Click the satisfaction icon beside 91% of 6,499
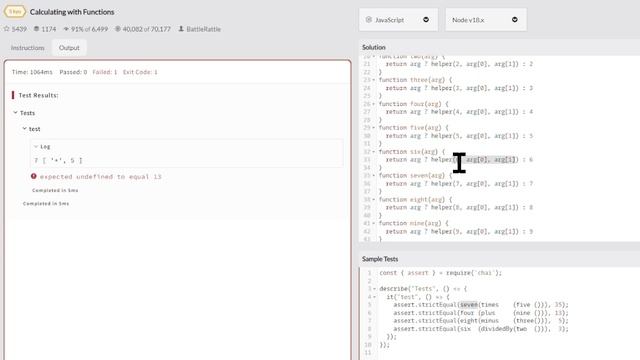This screenshot has width=640, height=360. pyautogui.click(x=66, y=29)
